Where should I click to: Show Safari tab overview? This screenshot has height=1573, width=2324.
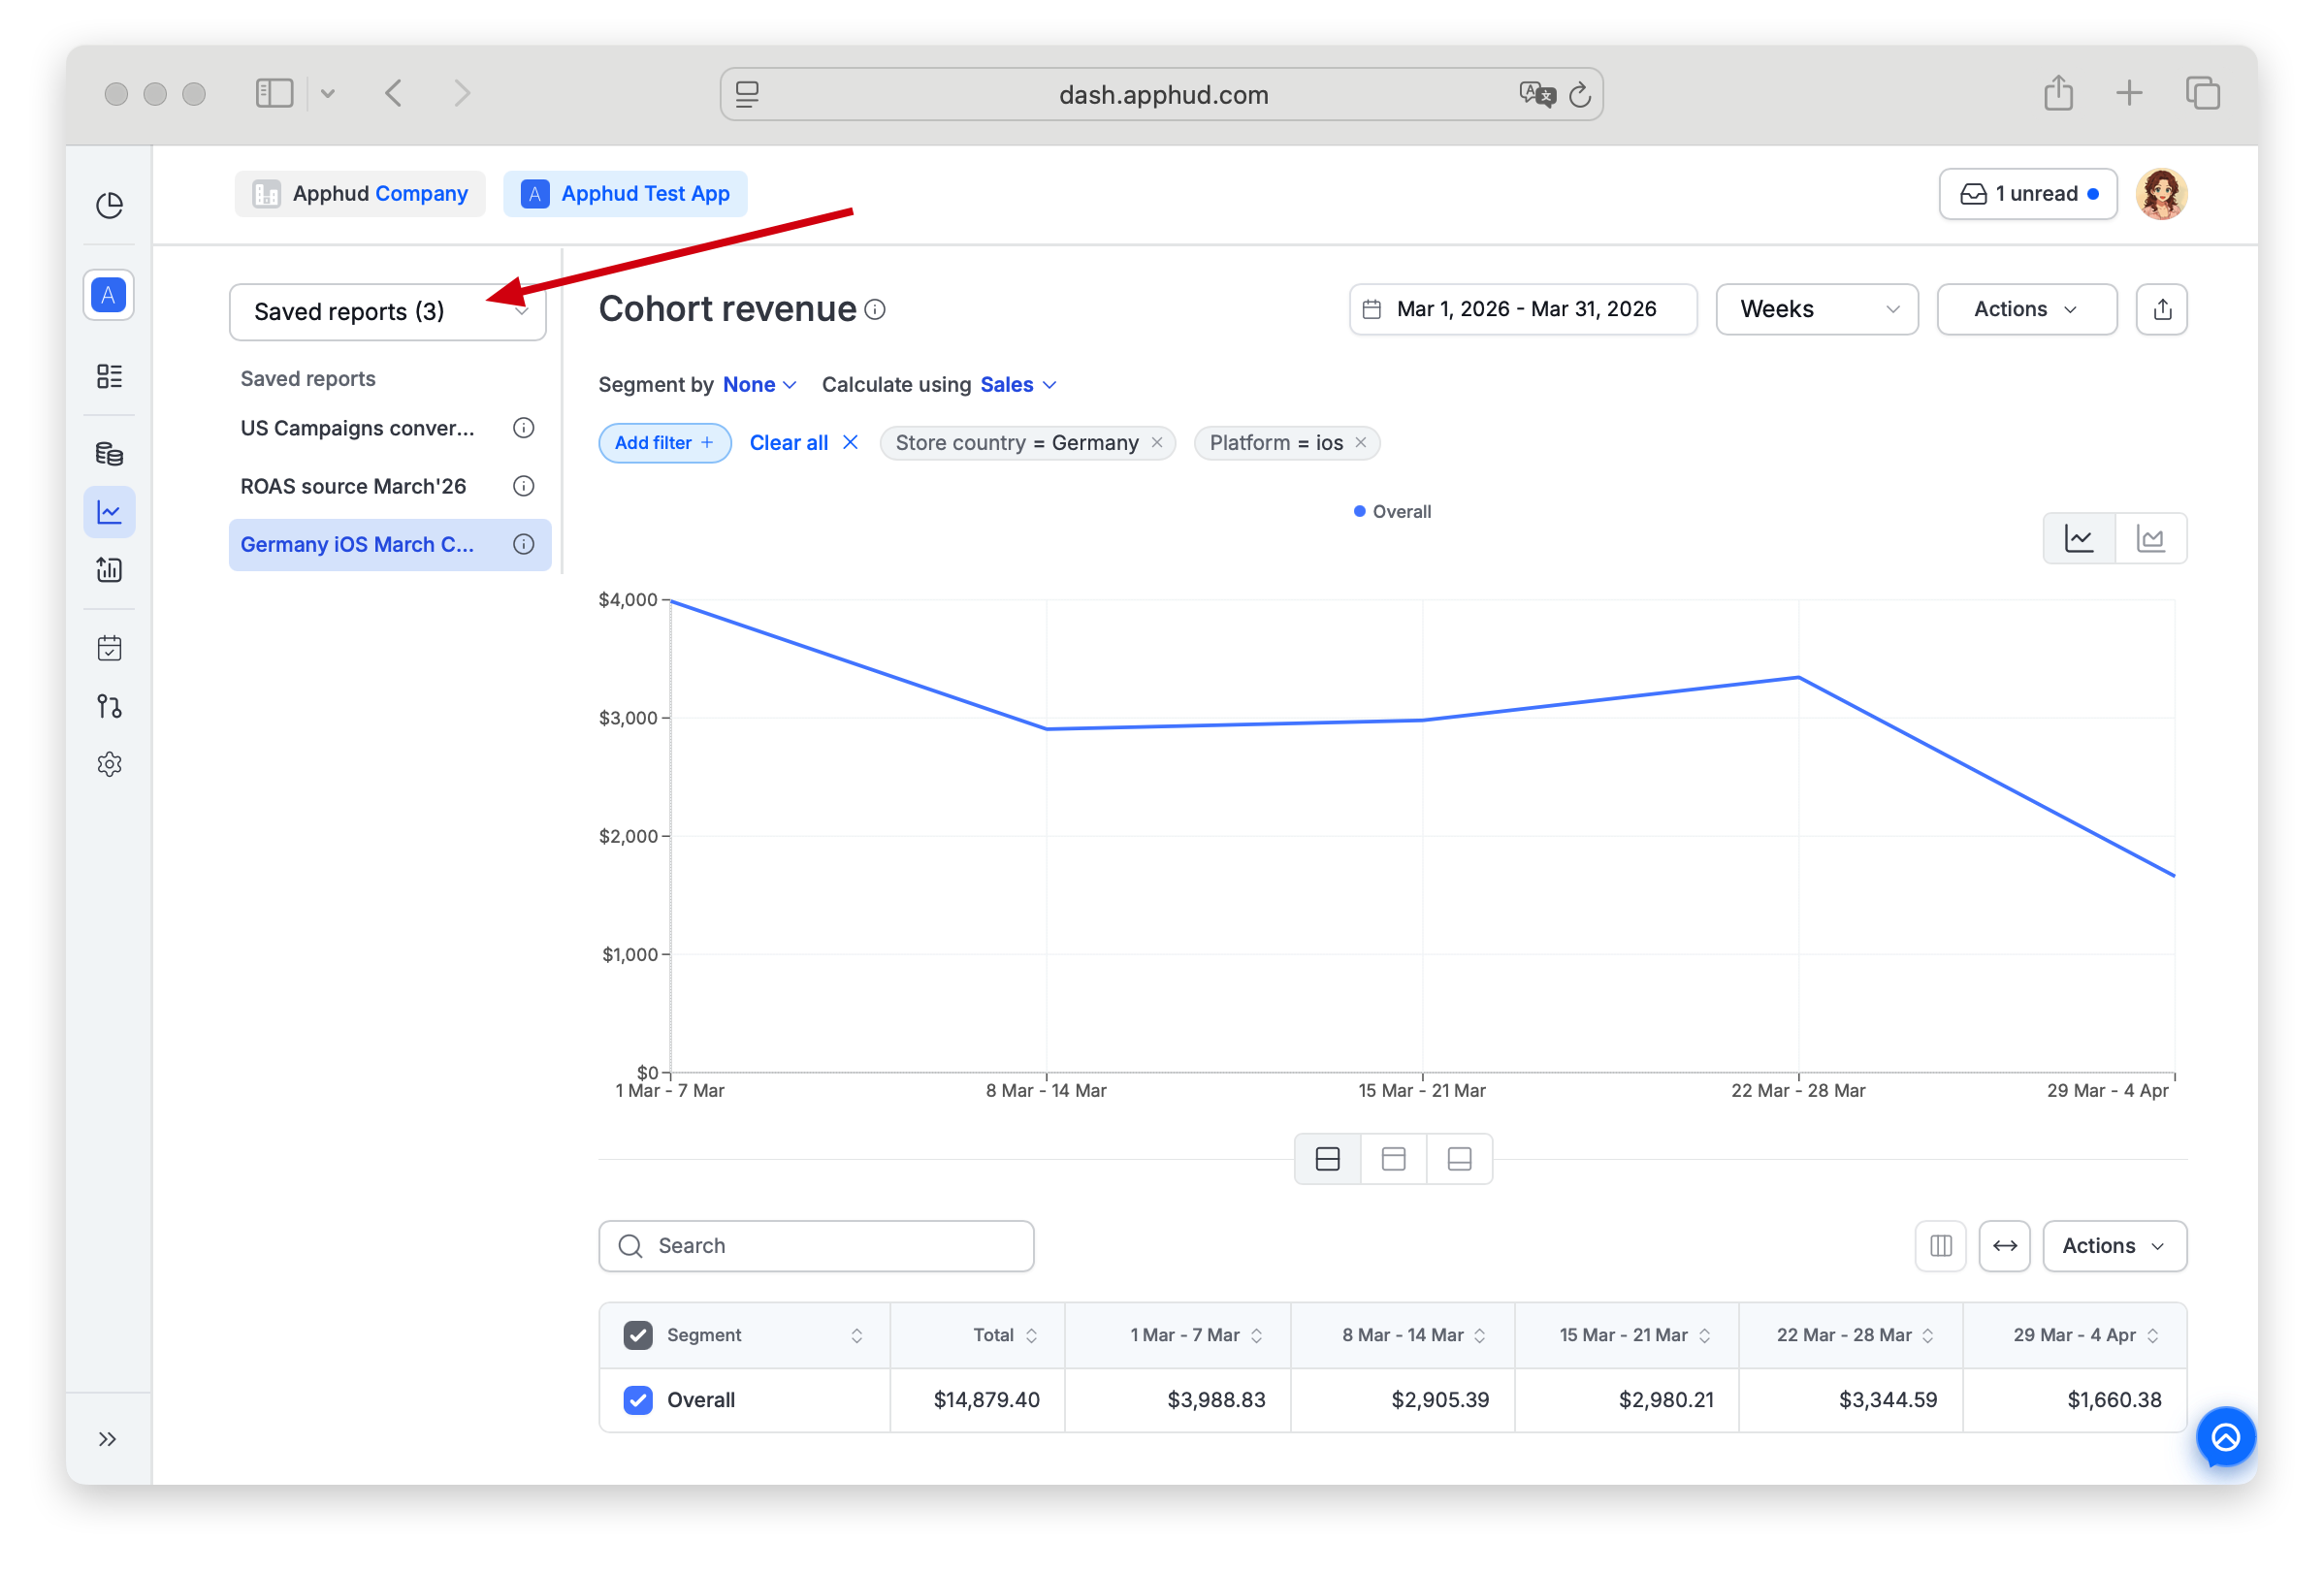[x=2203, y=94]
